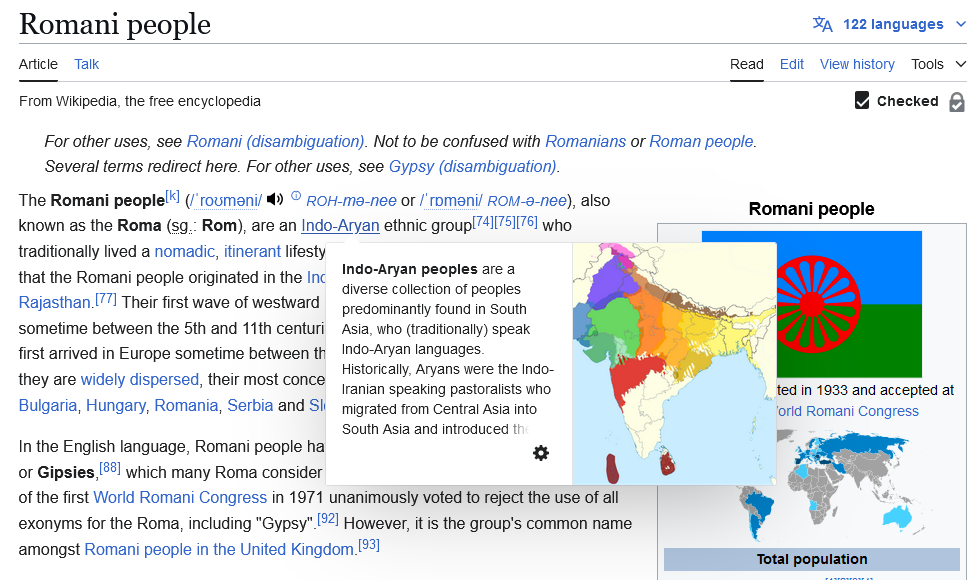This screenshot has height=580, width=974.
Task: Click citation reference [93]
Action: (368, 545)
